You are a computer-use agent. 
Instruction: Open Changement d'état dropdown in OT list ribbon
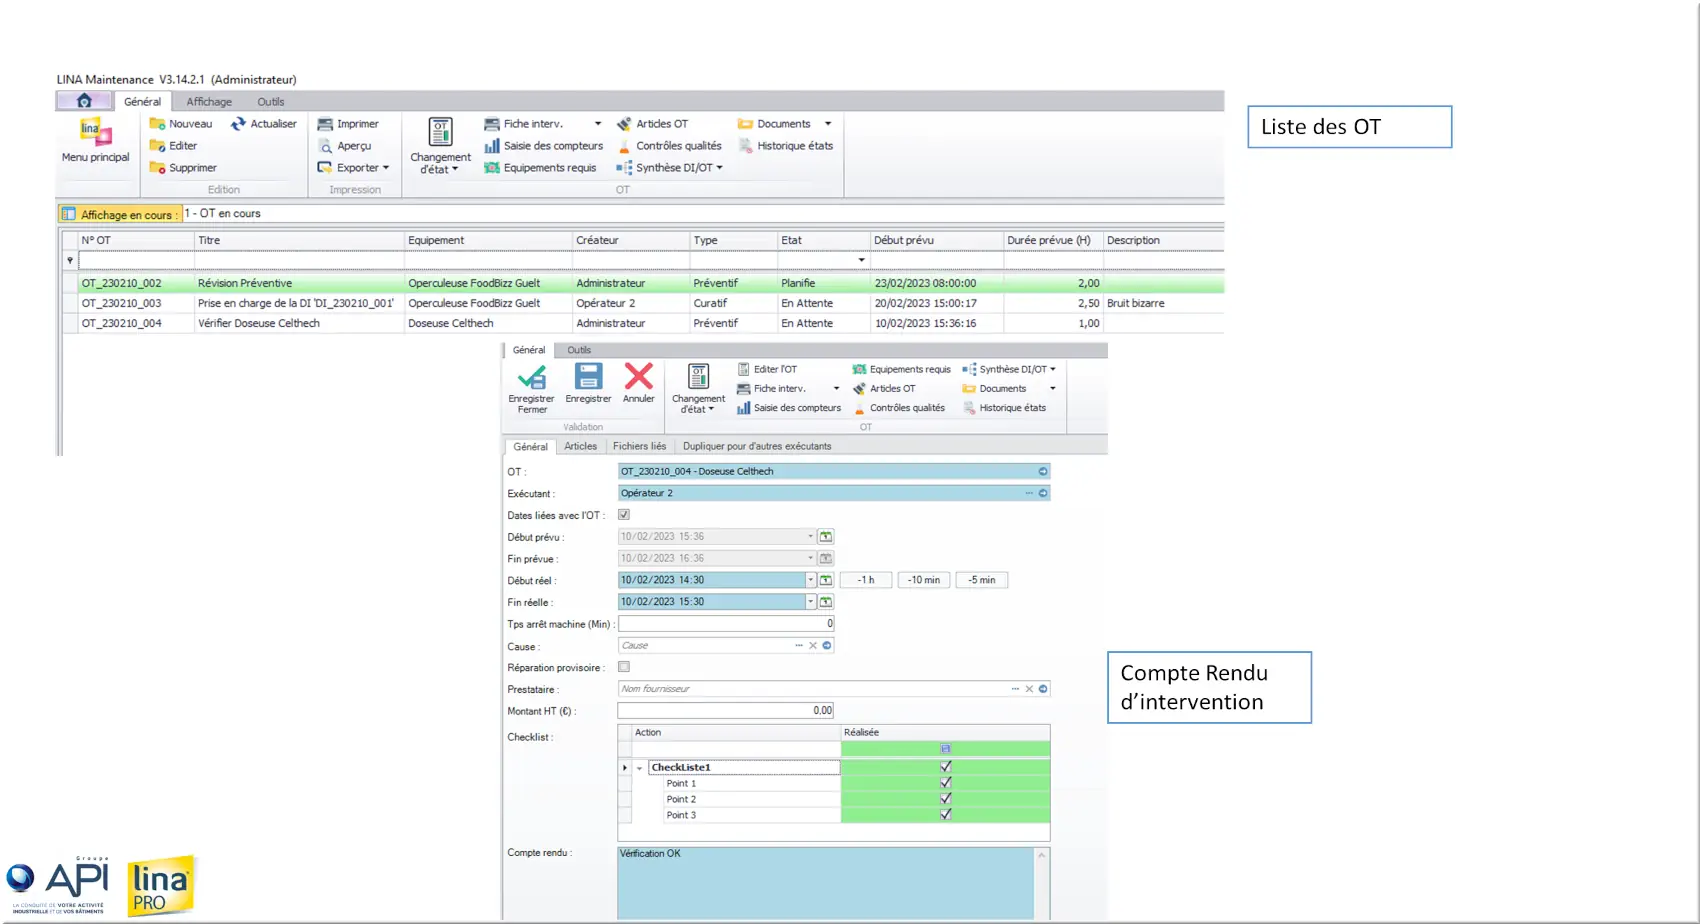[440, 146]
